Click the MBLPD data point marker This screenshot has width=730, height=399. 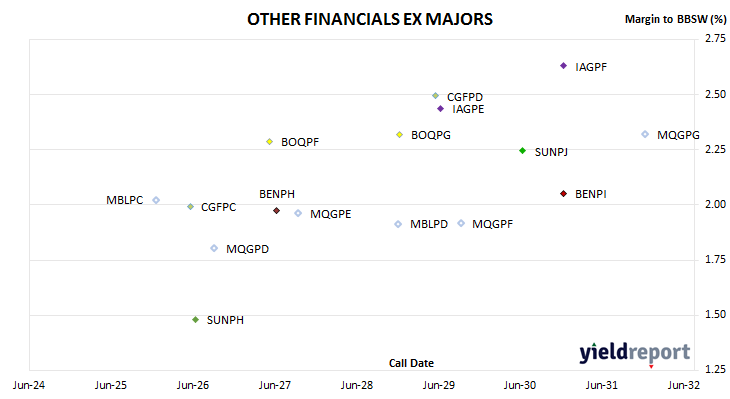pos(398,224)
